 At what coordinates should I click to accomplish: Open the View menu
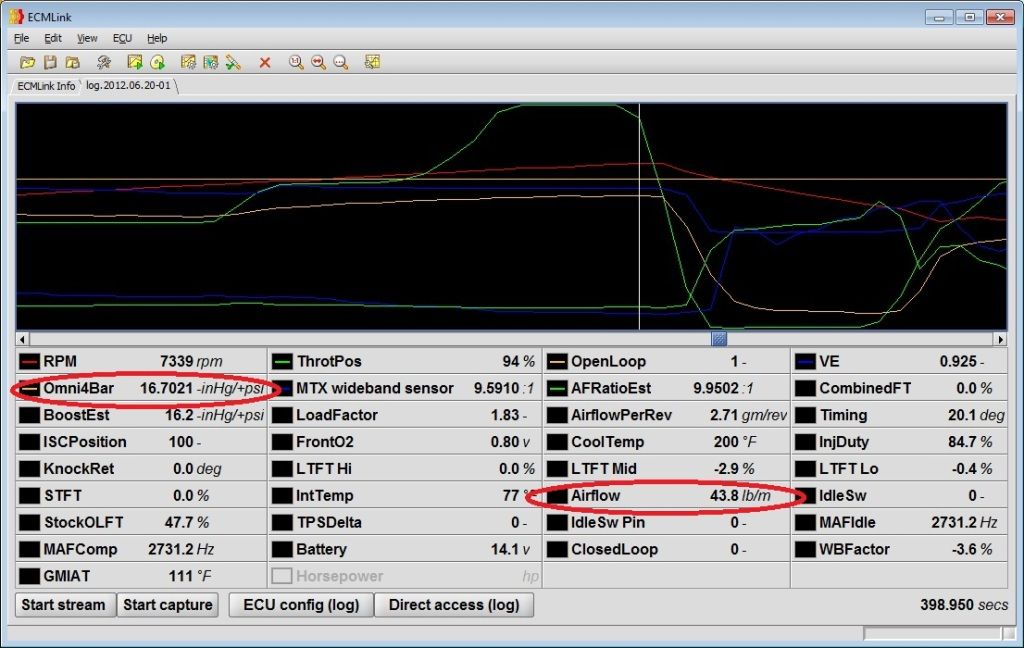tap(87, 38)
